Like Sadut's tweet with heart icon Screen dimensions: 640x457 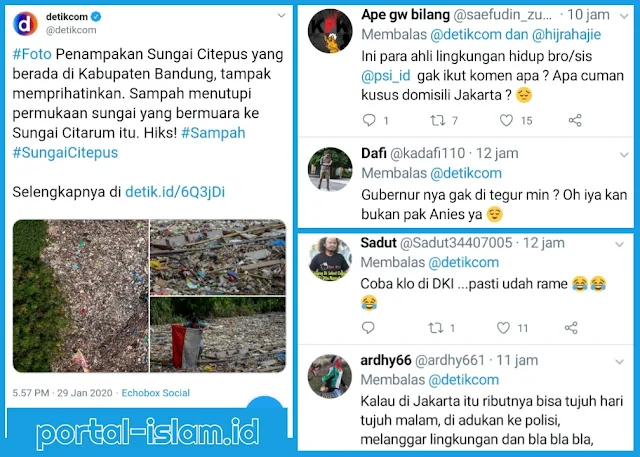coord(503,328)
